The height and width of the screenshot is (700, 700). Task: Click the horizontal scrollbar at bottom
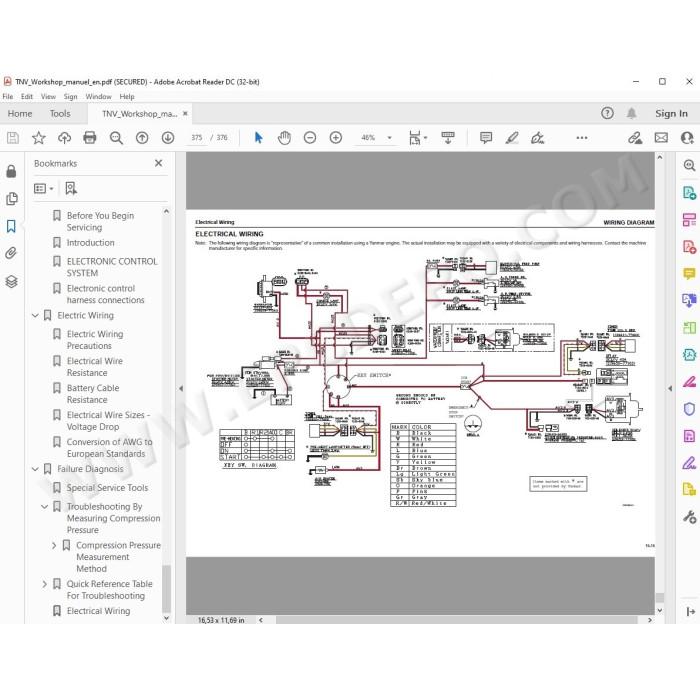point(456,620)
